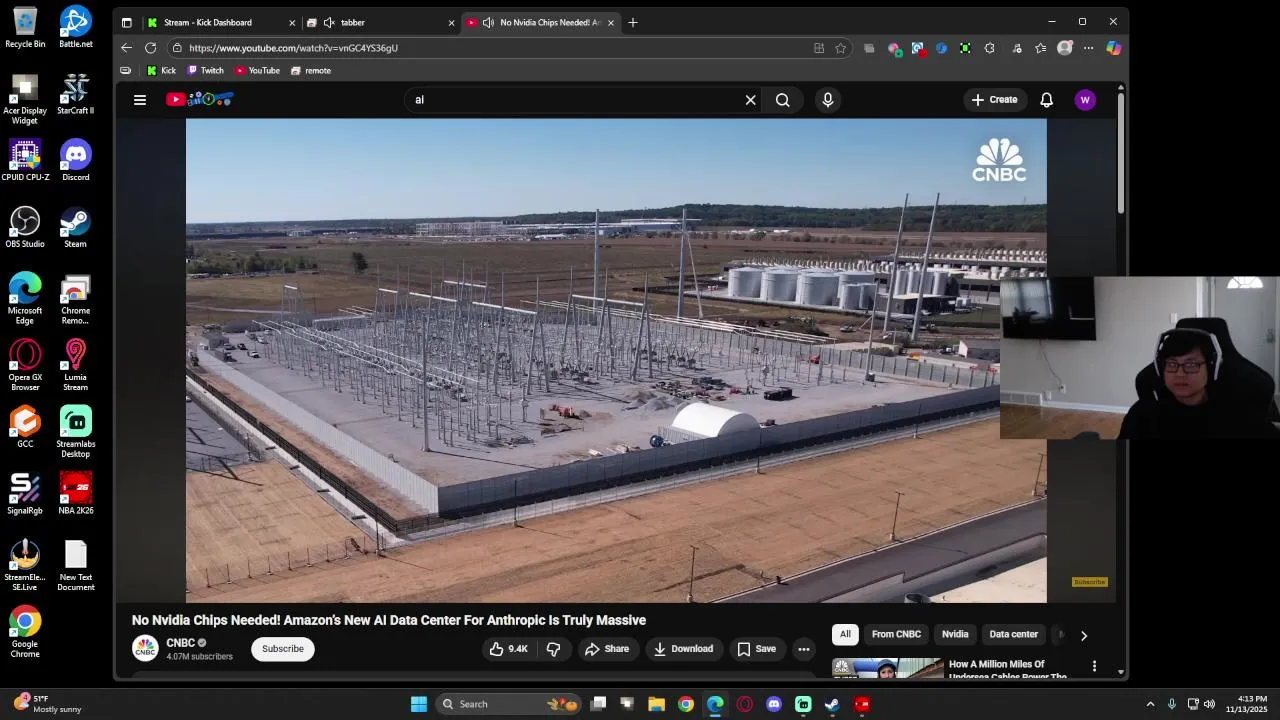This screenshot has height=720, width=1280.
Task: Open the remote bookmarks folder
Action: pyautogui.click(x=310, y=71)
